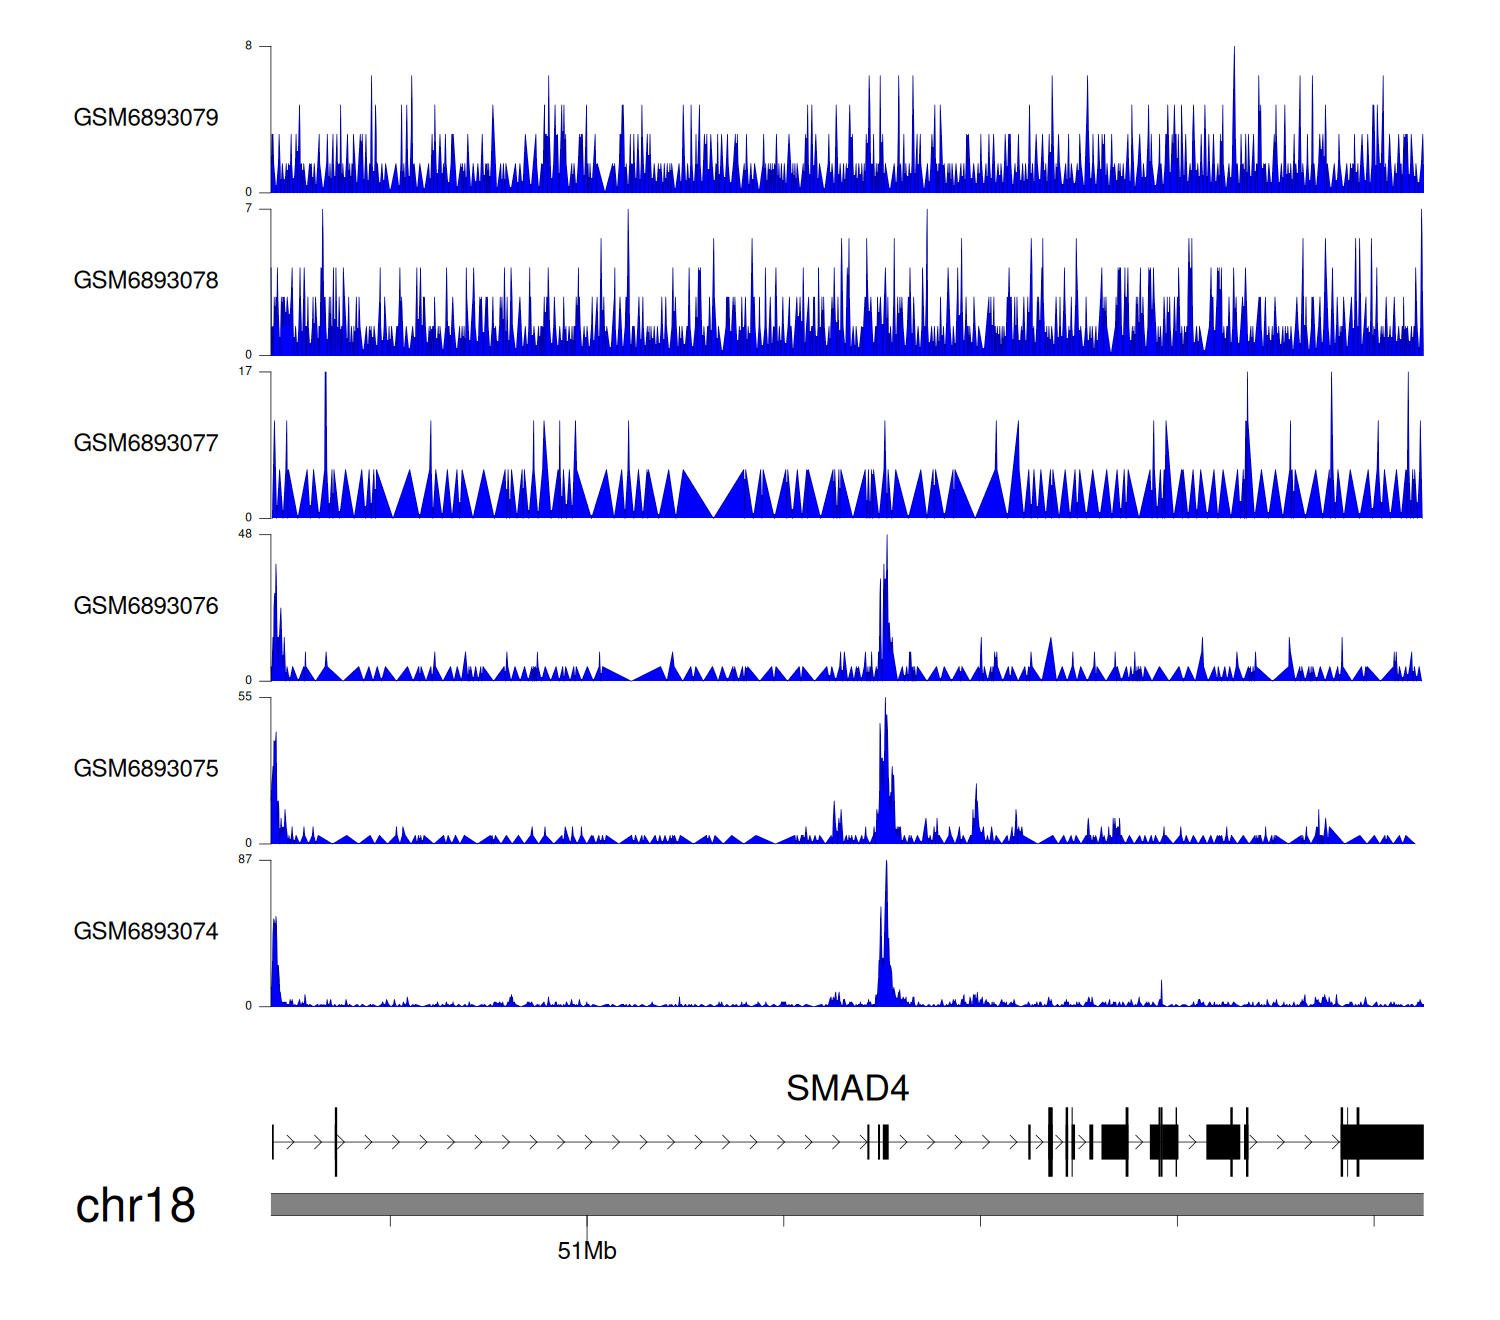Select the GSM6893074 track name
The height and width of the screenshot is (1320, 1500).
pyautogui.click(x=146, y=932)
